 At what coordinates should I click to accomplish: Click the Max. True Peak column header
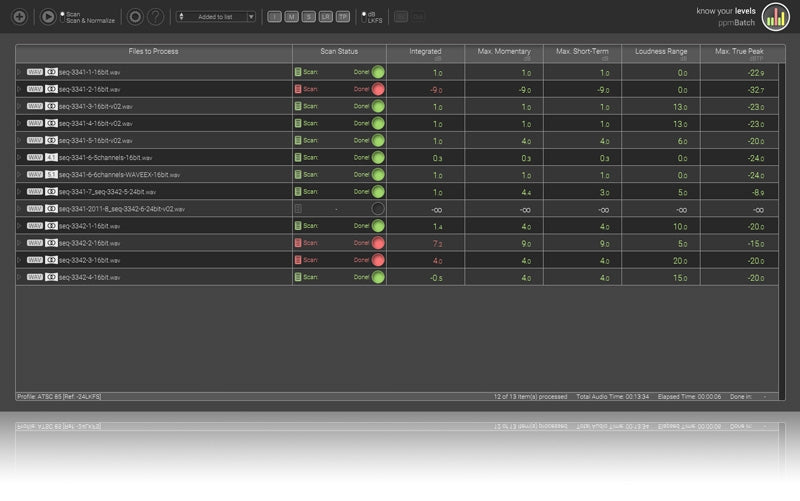point(739,54)
